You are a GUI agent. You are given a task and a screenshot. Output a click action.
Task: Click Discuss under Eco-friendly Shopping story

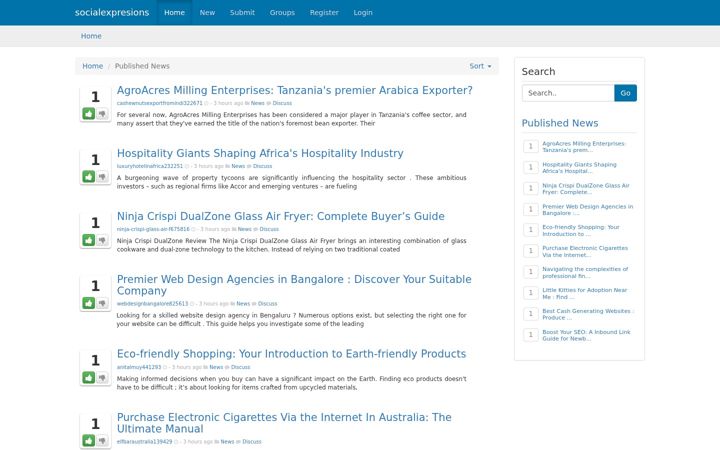coord(240,367)
